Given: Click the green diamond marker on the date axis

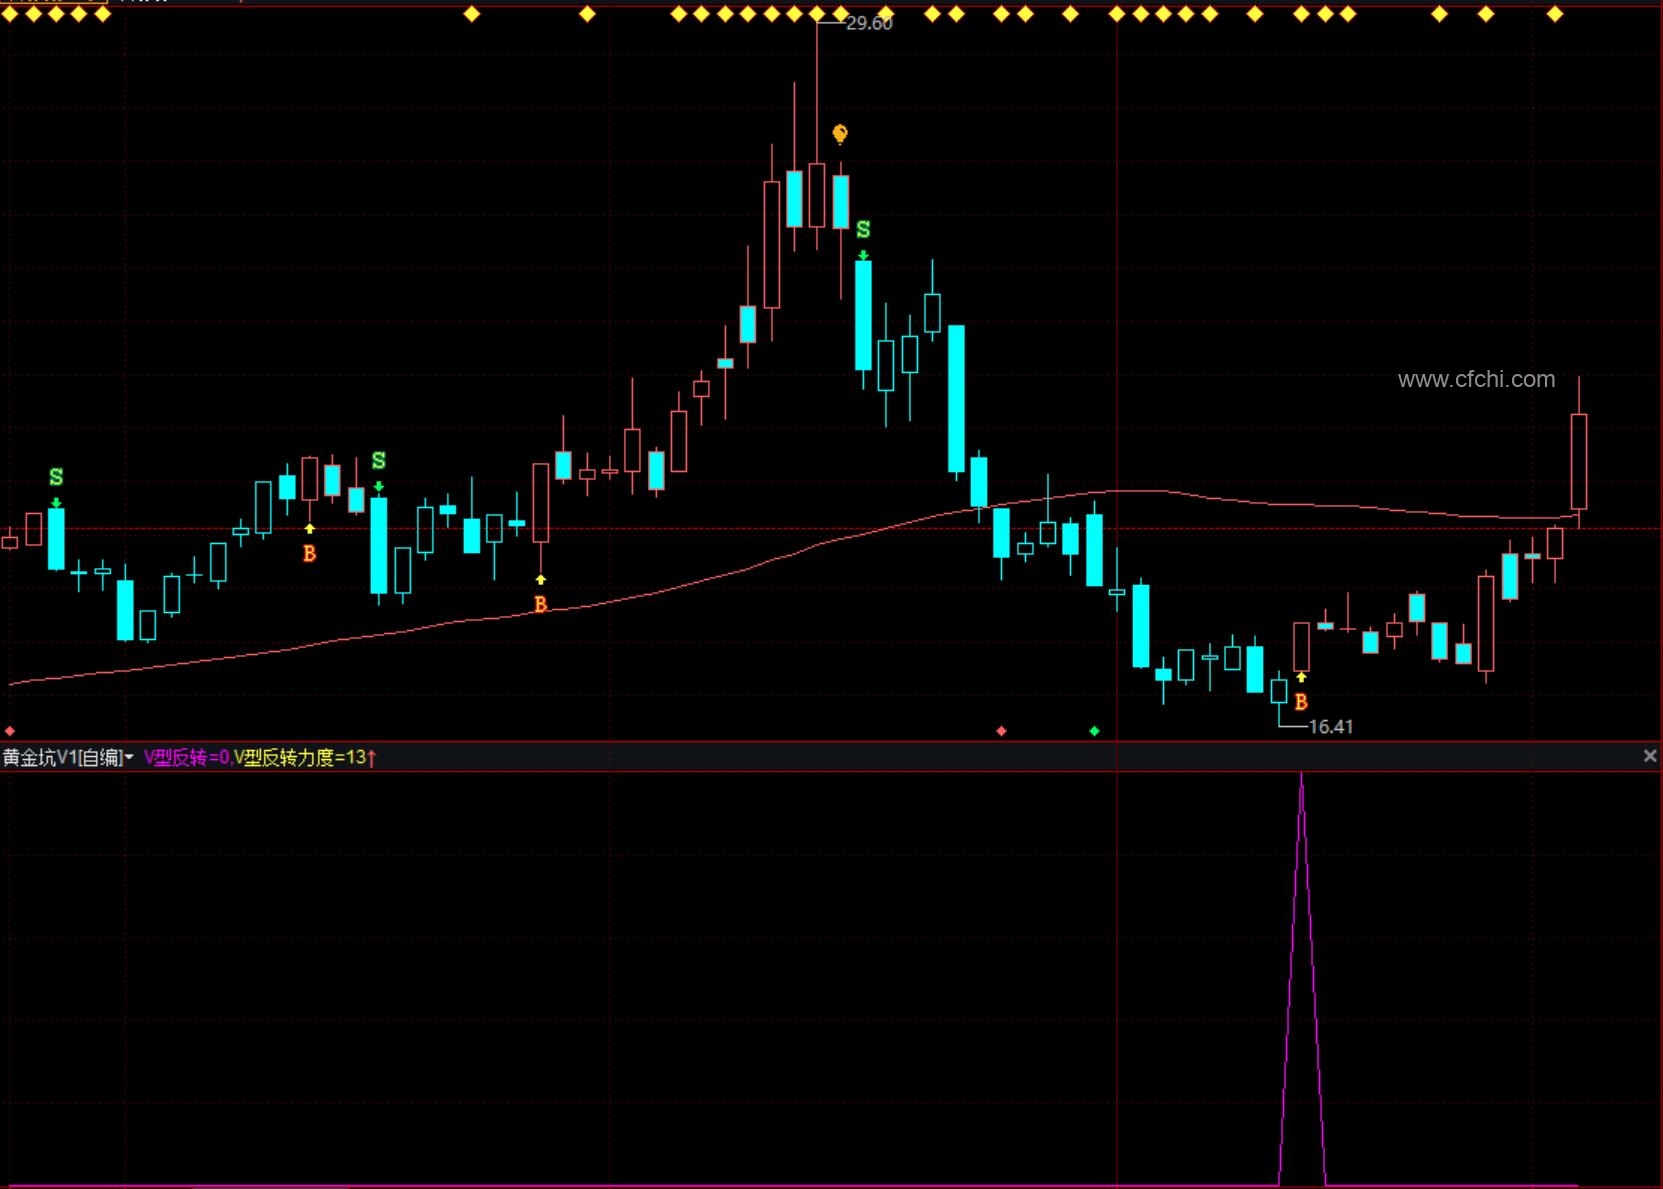Looking at the screenshot, I should pyautogui.click(x=1094, y=731).
